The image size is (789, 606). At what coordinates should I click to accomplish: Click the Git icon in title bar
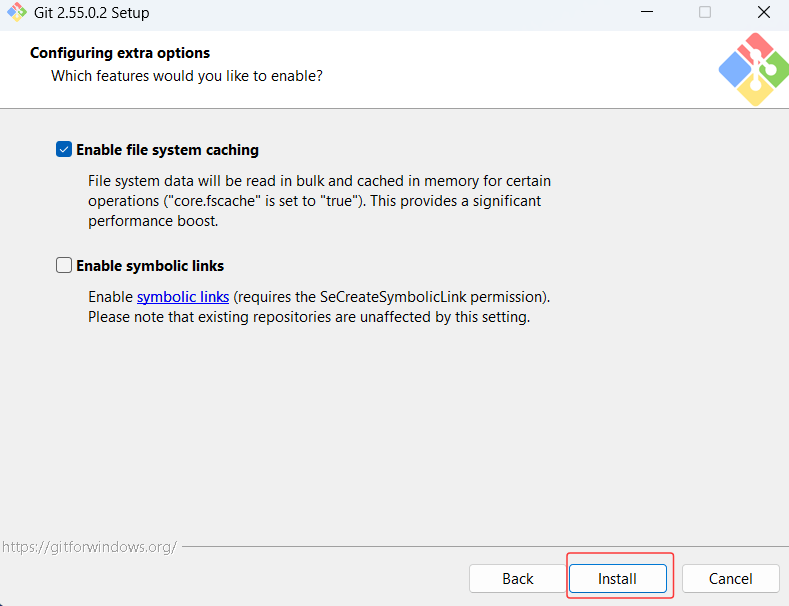pos(17,12)
